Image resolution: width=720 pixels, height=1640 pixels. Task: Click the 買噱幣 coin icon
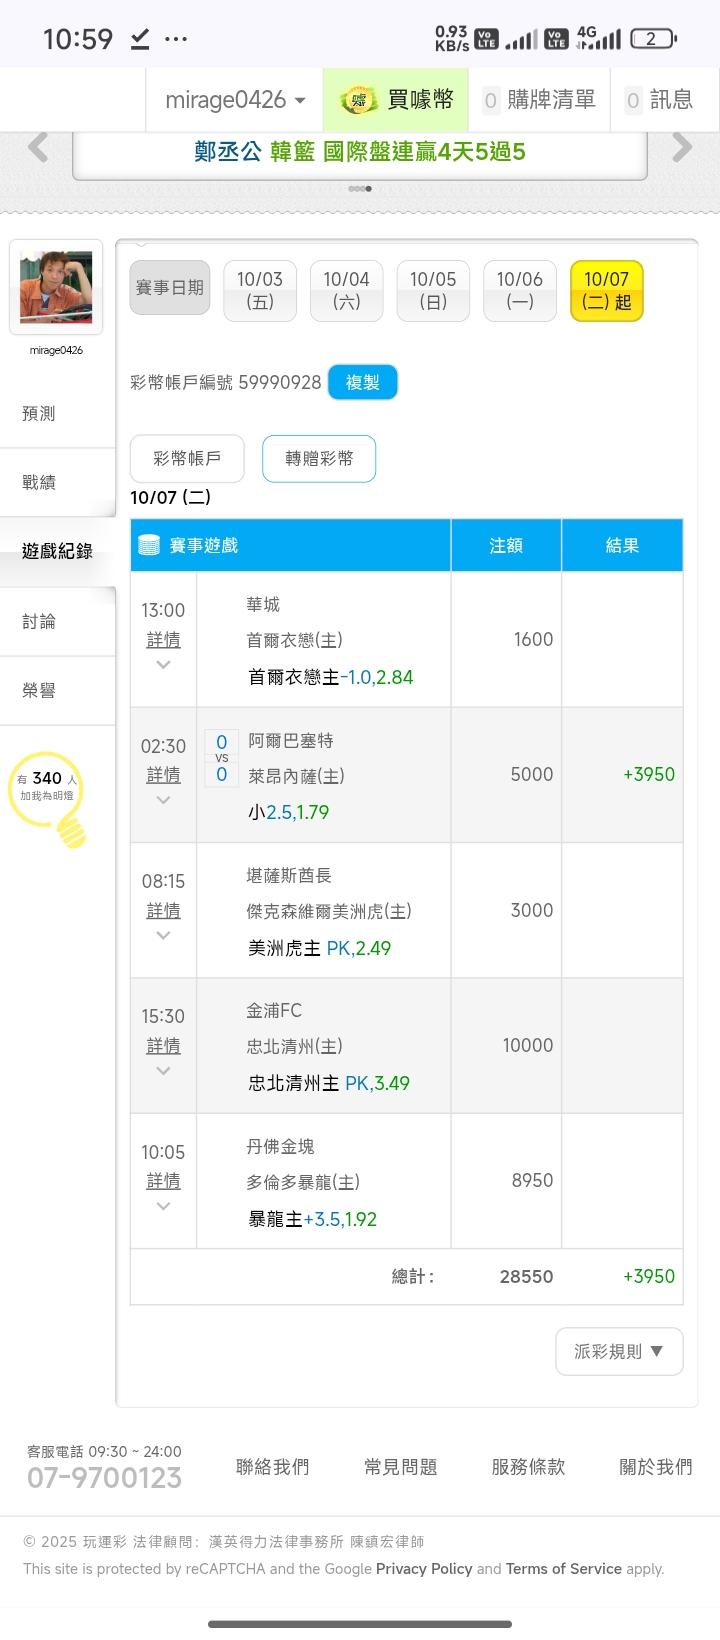(358, 100)
